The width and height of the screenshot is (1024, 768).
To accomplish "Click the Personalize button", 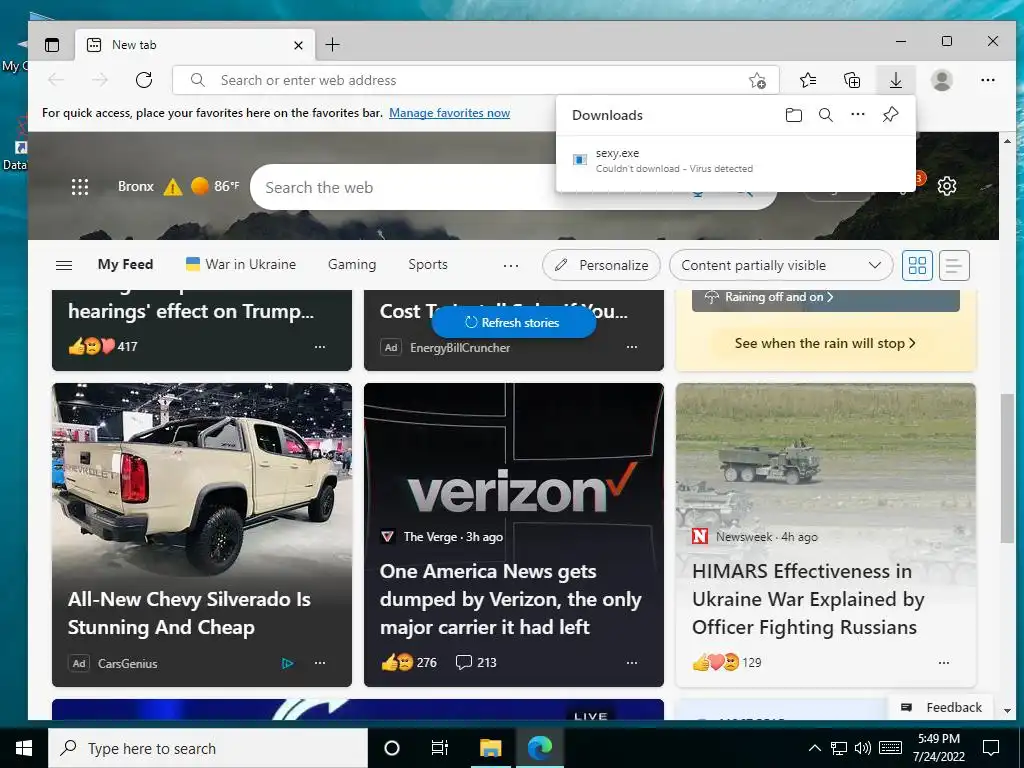I will [601, 265].
